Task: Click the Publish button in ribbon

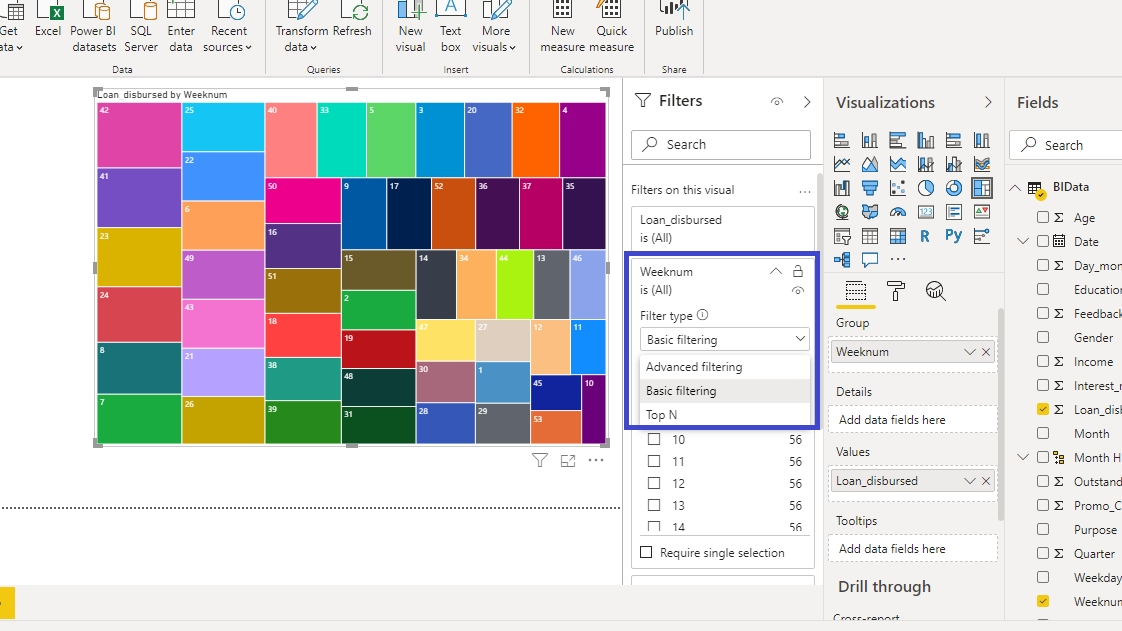Action: coord(674,22)
